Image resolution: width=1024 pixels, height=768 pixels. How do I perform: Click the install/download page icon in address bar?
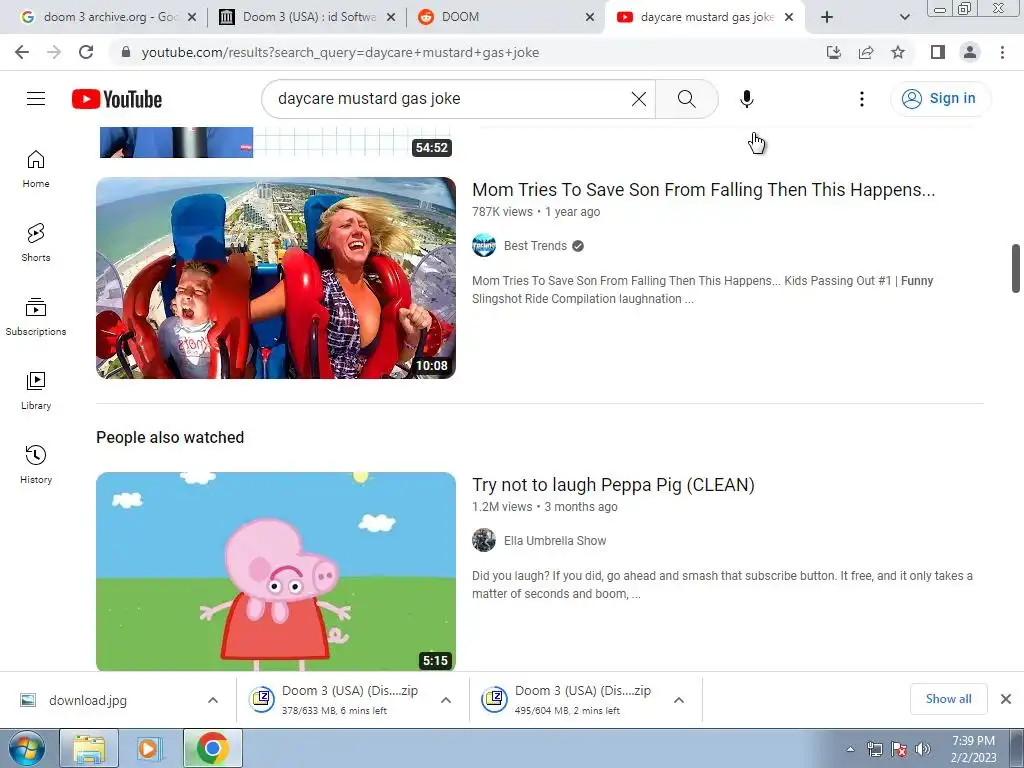pyautogui.click(x=834, y=52)
